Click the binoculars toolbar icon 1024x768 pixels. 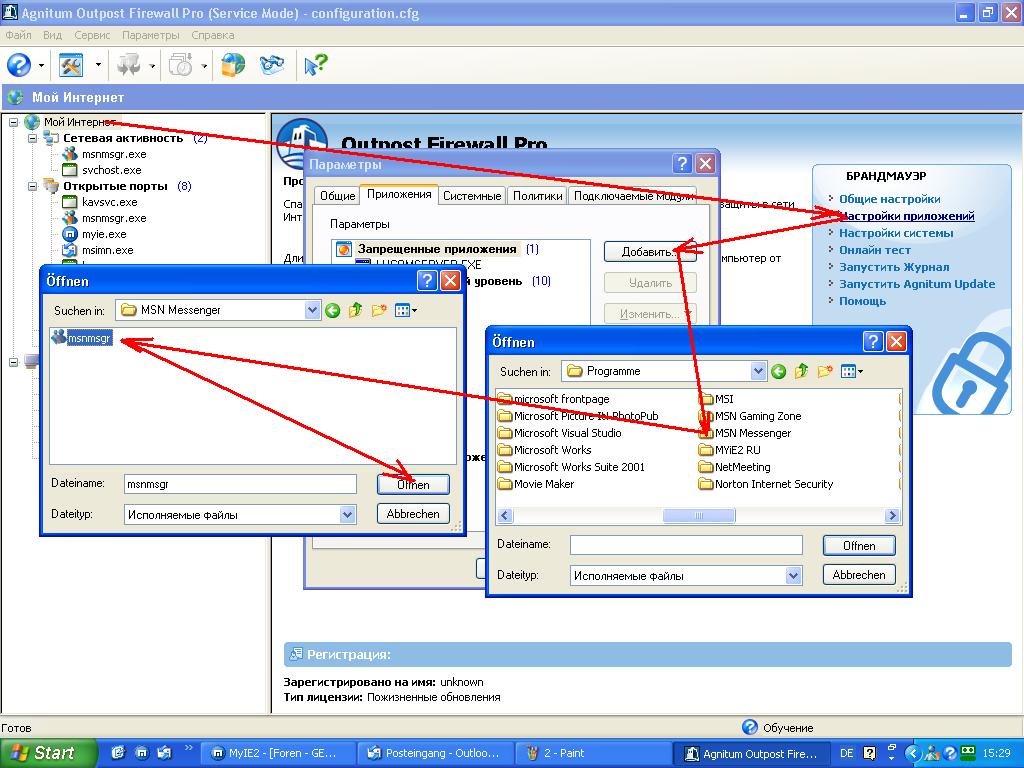point(272,65)
